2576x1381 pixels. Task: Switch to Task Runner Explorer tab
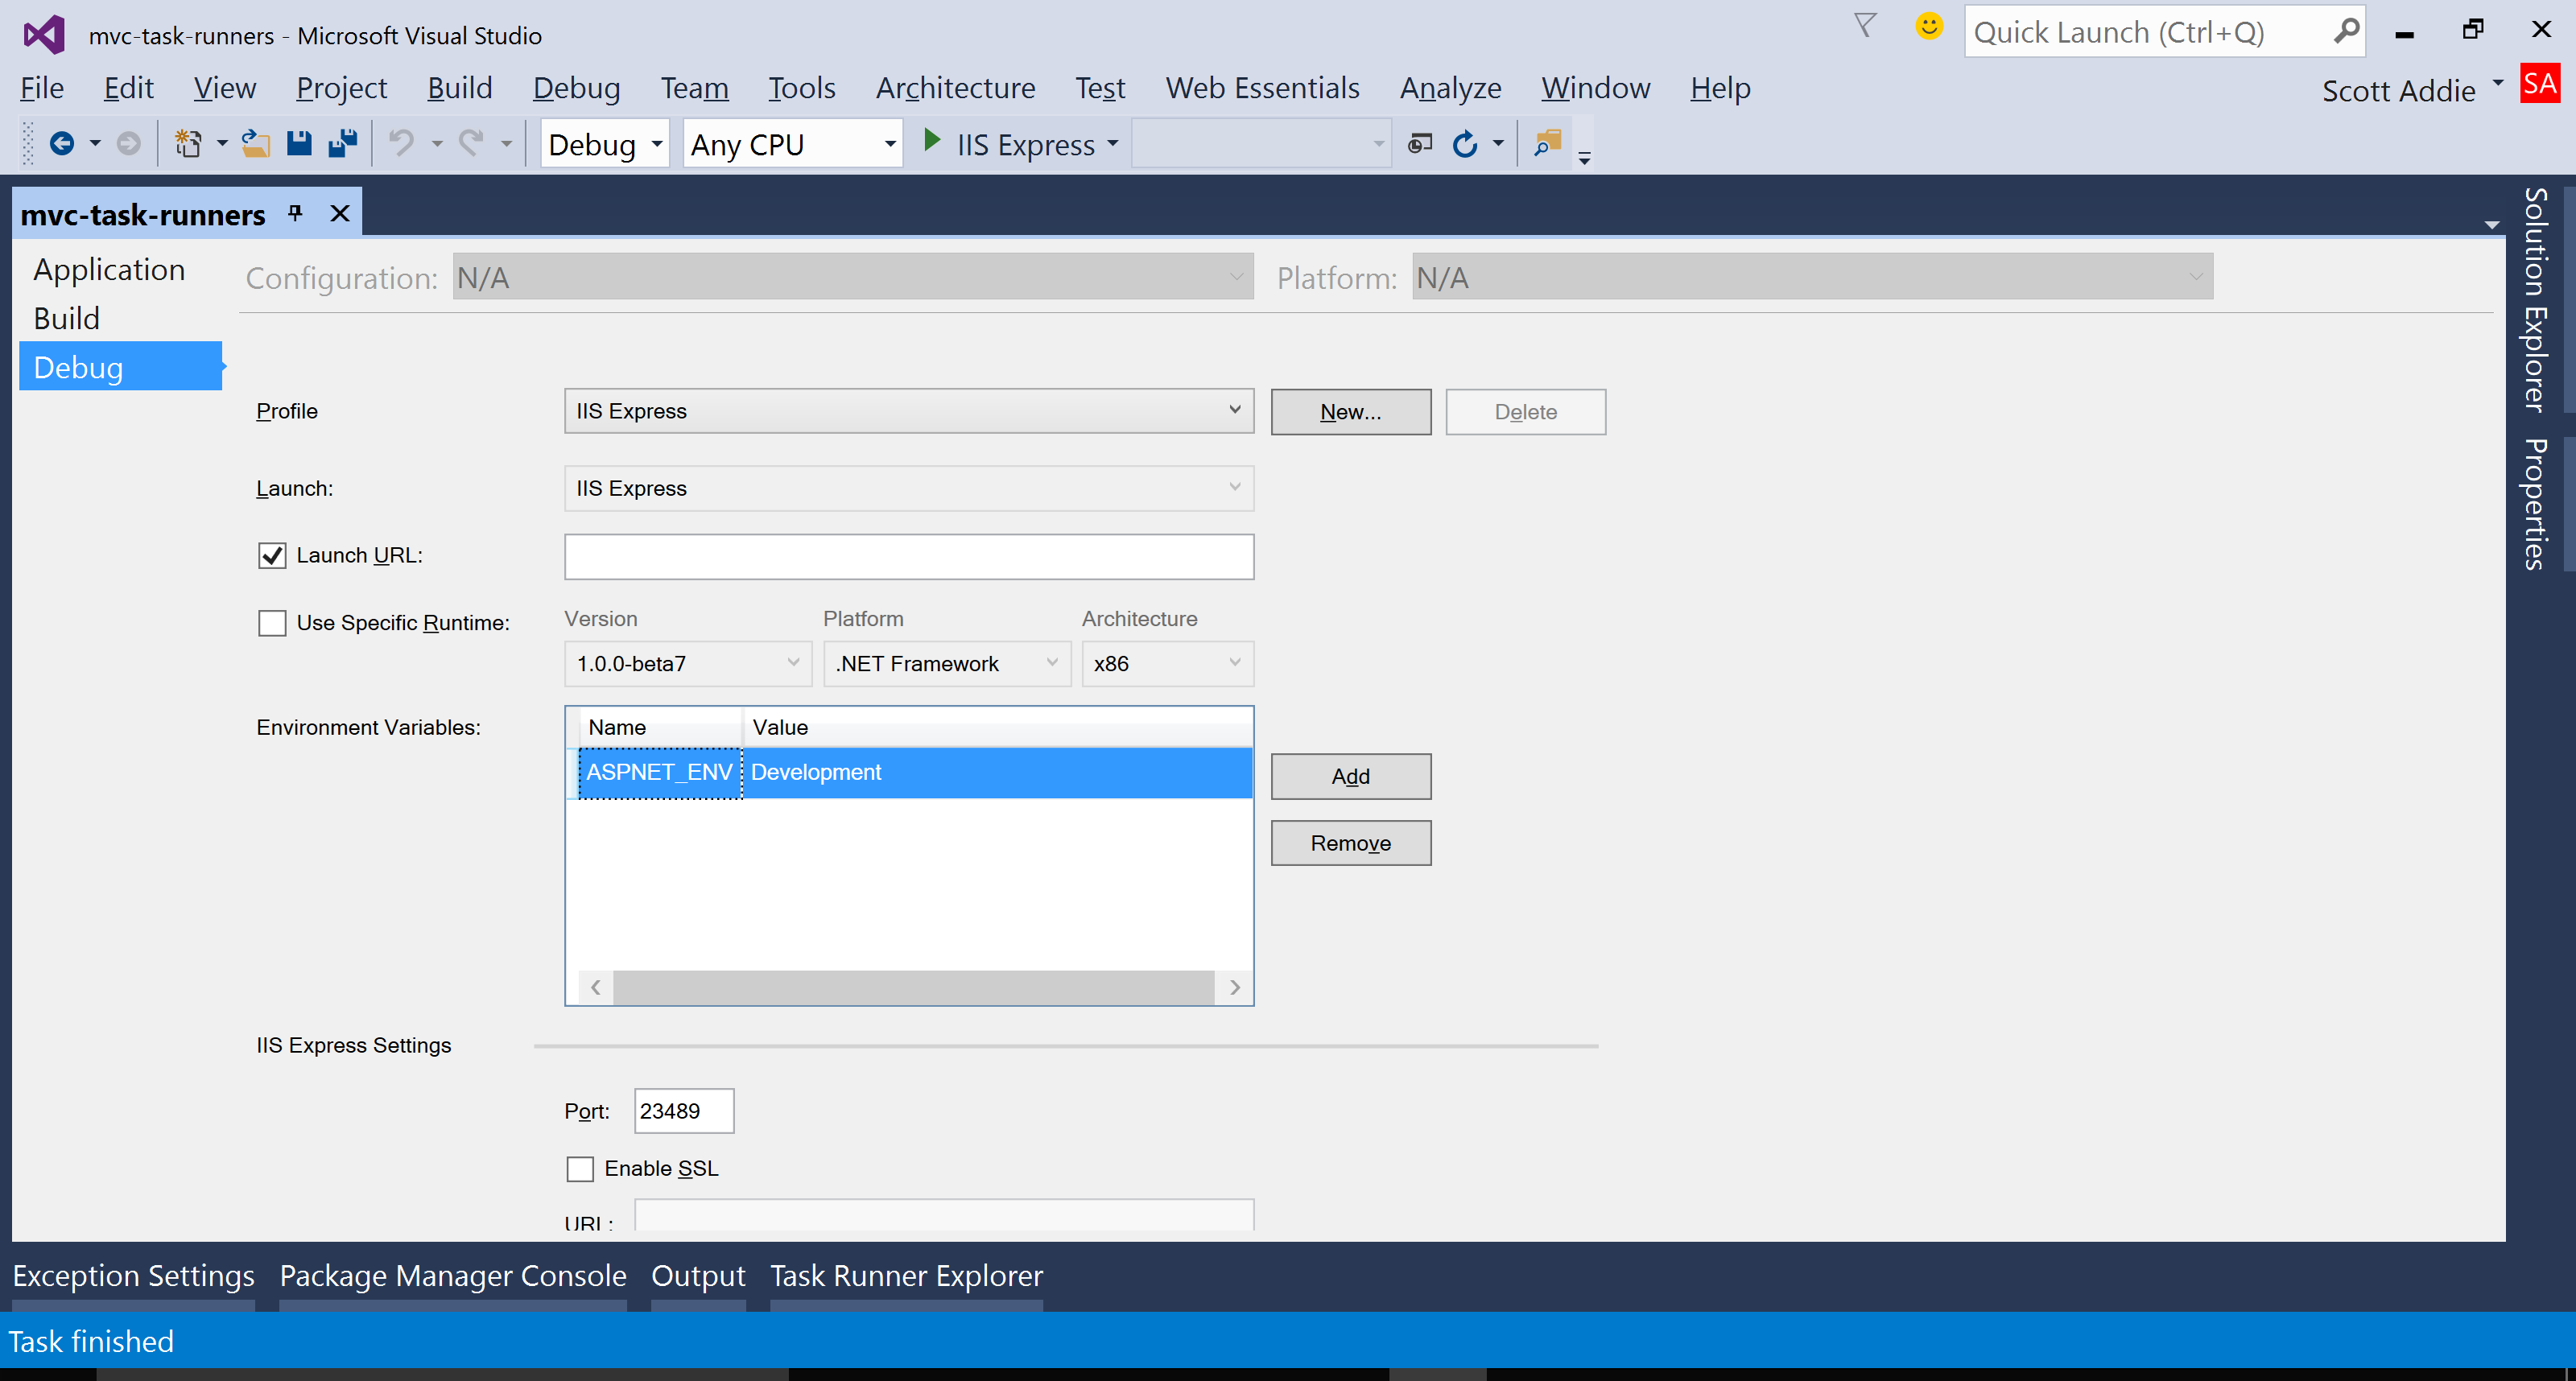(x=906, y=1276)
